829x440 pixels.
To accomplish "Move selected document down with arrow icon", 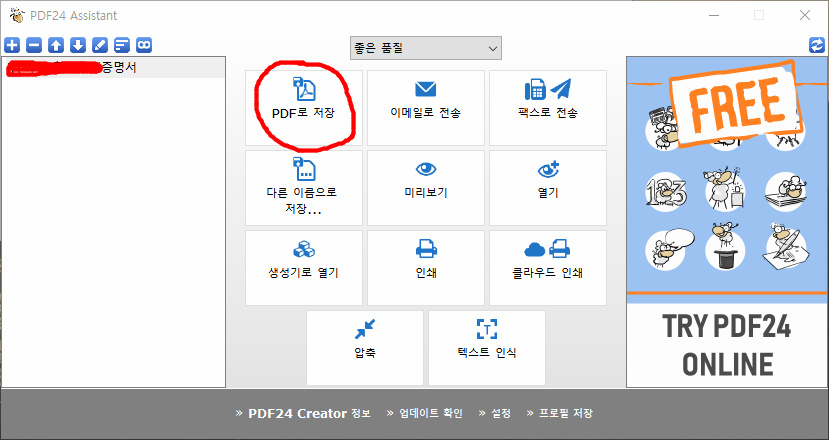I will pyautogui.click(x=78, y=45).
